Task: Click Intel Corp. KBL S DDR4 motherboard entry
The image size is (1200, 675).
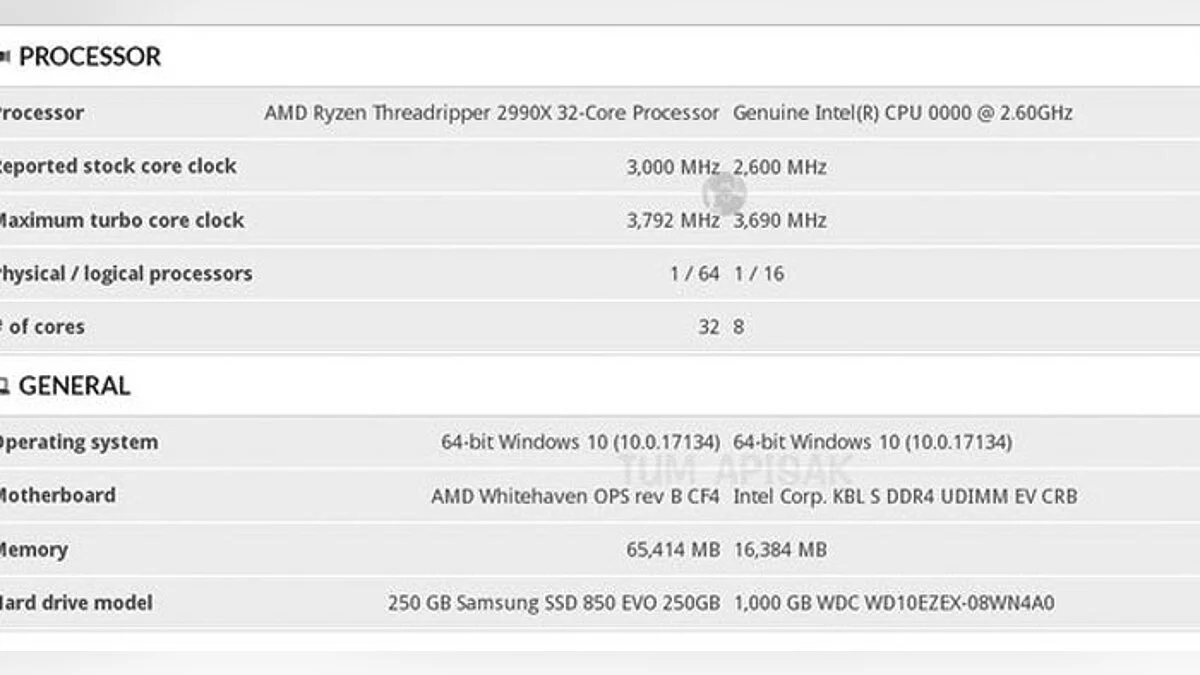Action: 905,496
